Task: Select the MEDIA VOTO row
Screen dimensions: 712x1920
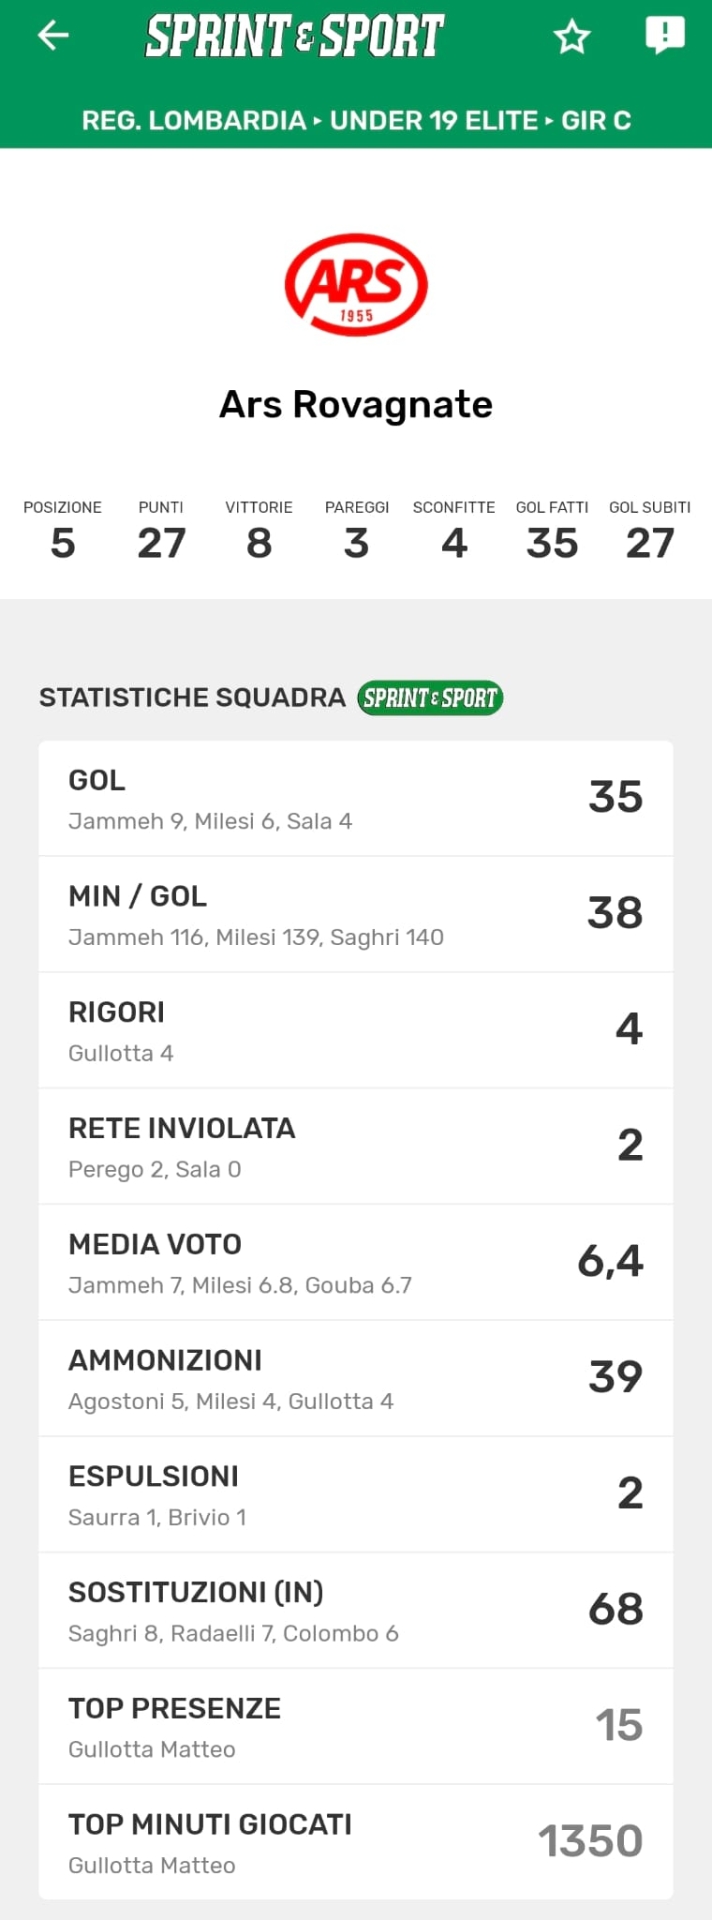Action: pyautogui.click(x=356, y=1263)
